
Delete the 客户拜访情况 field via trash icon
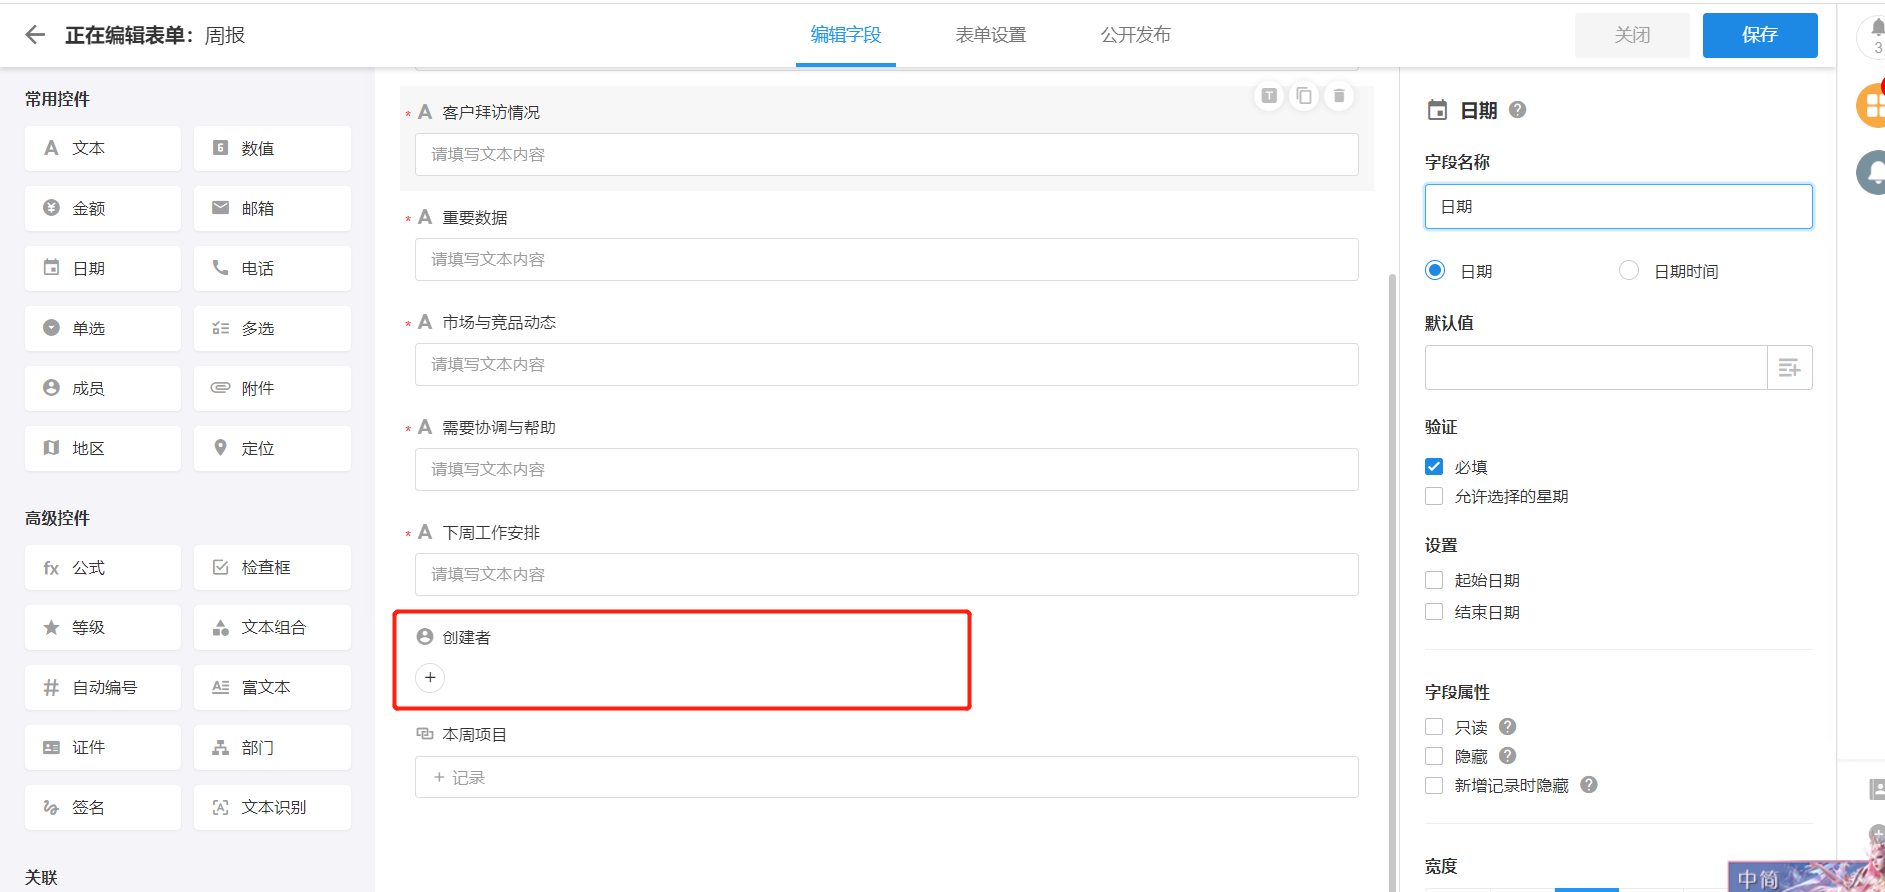point(1339,96)
